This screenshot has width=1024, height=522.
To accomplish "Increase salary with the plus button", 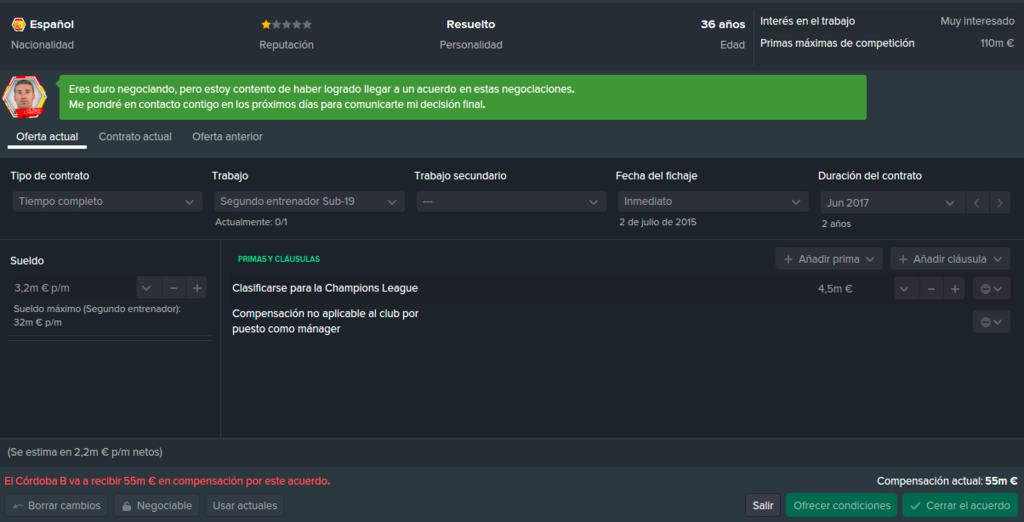I will [197, 287].
